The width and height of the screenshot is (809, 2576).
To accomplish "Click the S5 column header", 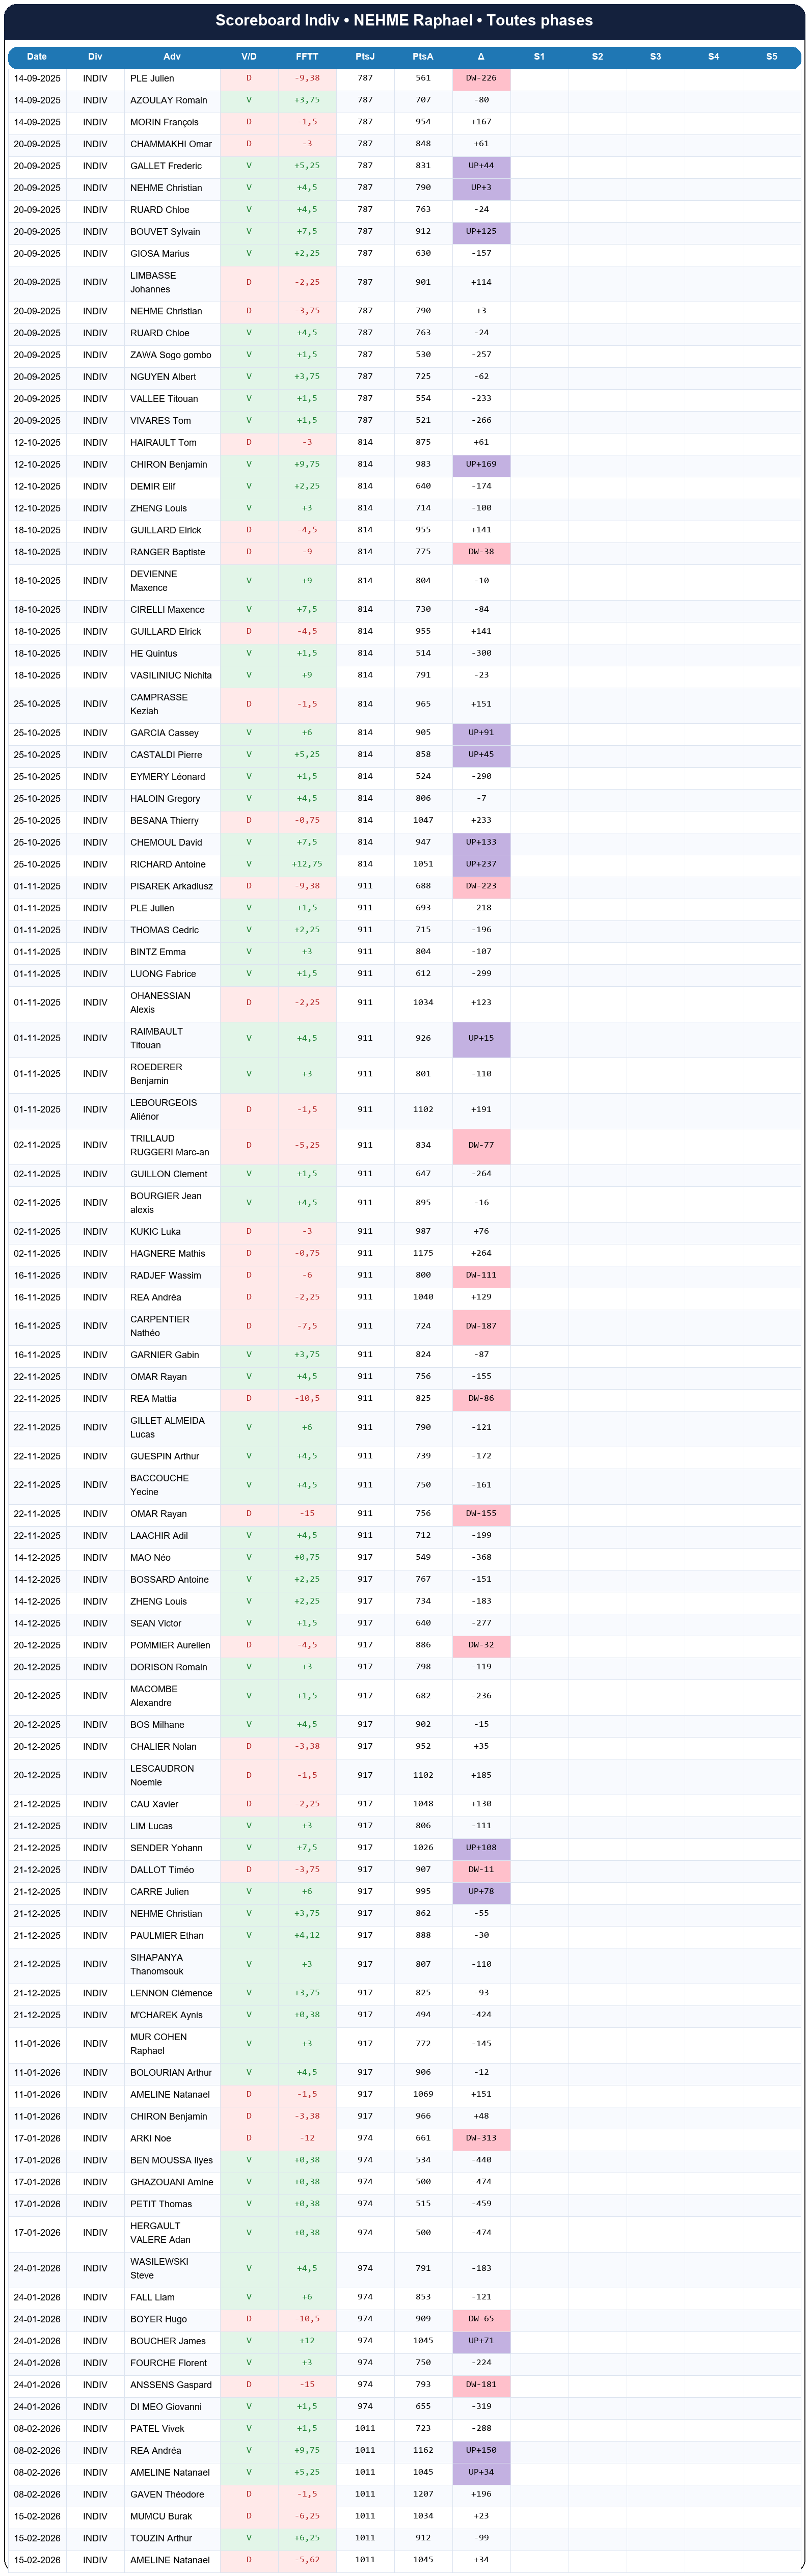I will 771,57.
